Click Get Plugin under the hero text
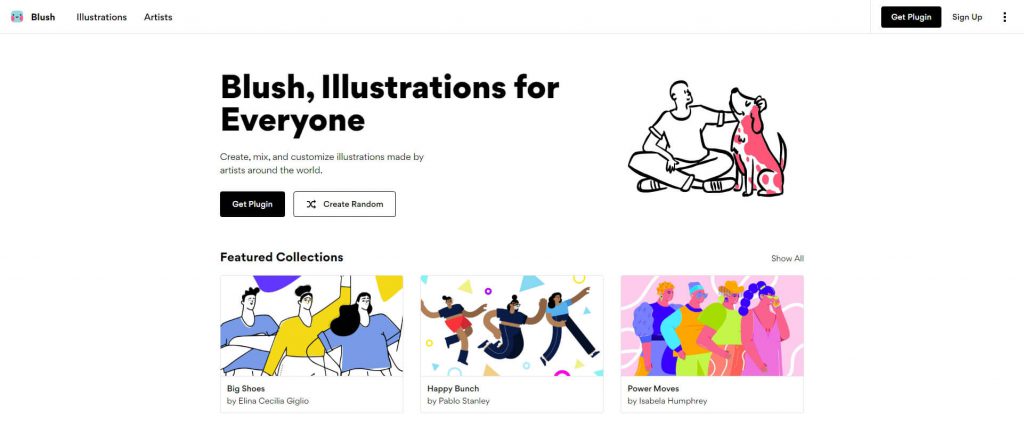Image resolution: width=1024 pixels, height=434 pixels. click(252, 204)
